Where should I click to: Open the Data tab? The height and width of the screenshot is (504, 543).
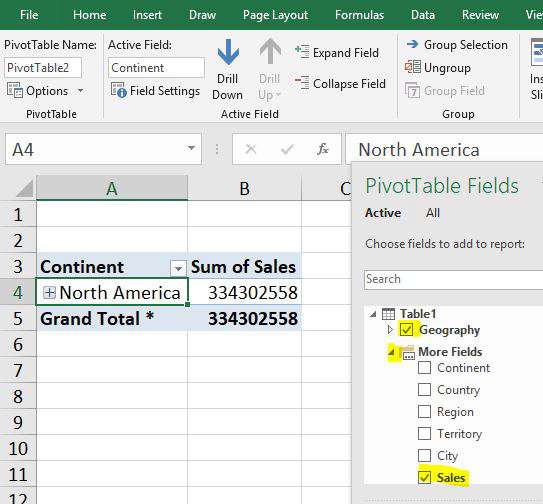[x=423, y=15]
